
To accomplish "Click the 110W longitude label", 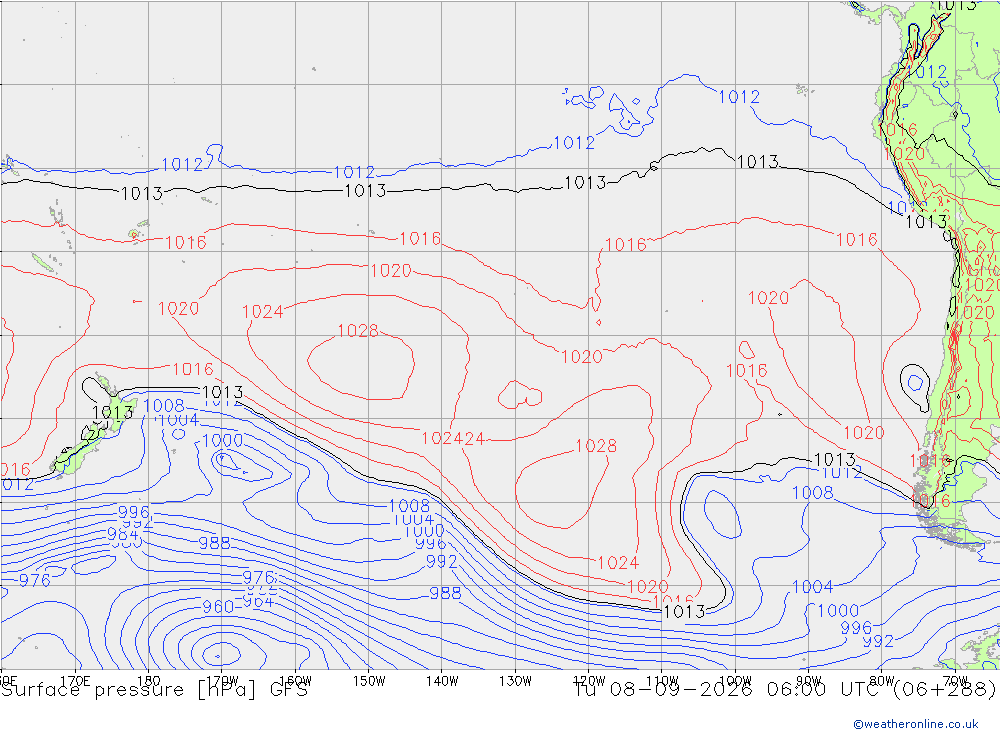I will click(662, 681).
